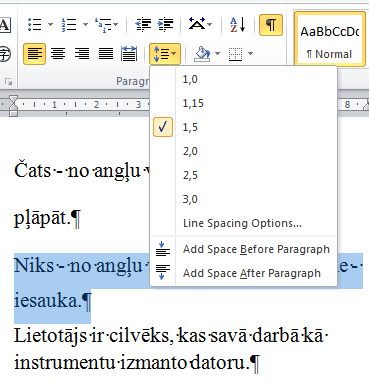The image size is (369, 383).
Task: Click the Line and Paragraph Spacing button
Action: click(x=165, y=54)
